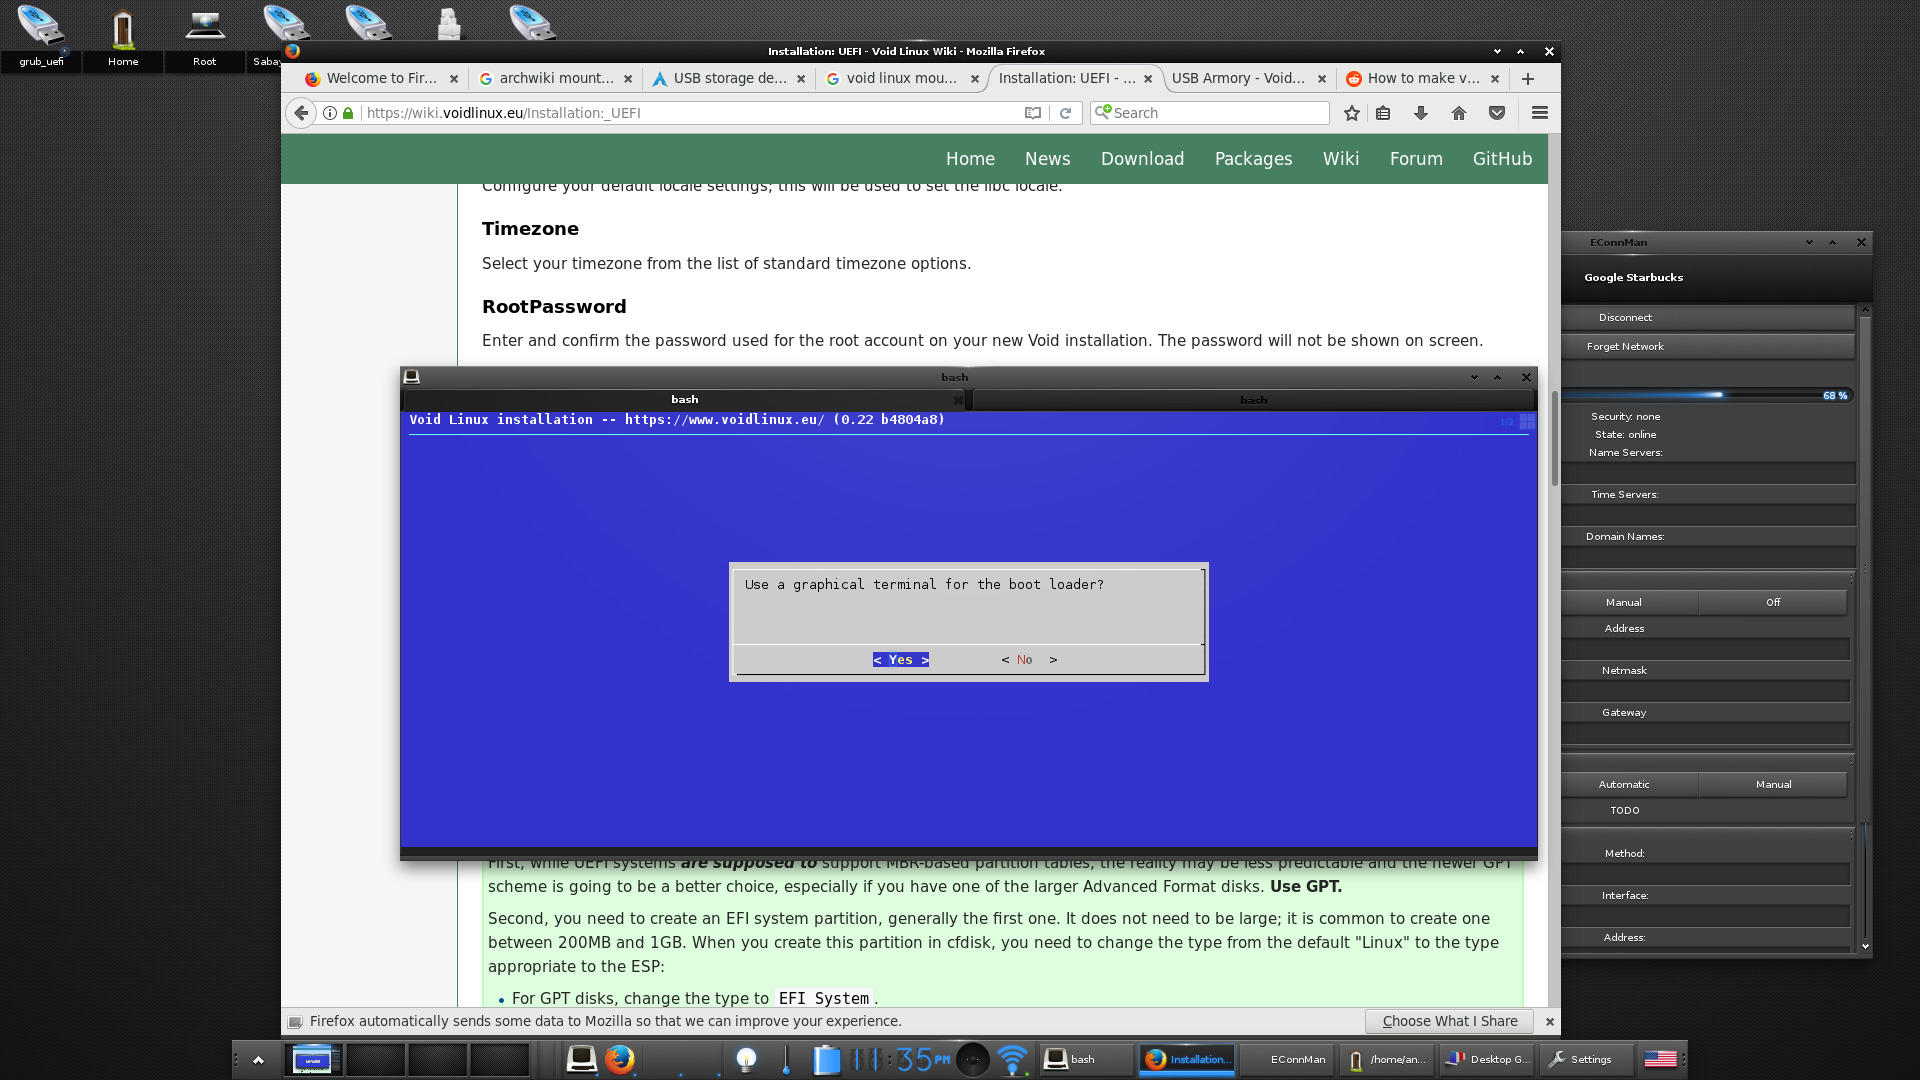Bookmark this page with the star icon
Screen dimensions: 1920x1080
tap(1352, 113)
